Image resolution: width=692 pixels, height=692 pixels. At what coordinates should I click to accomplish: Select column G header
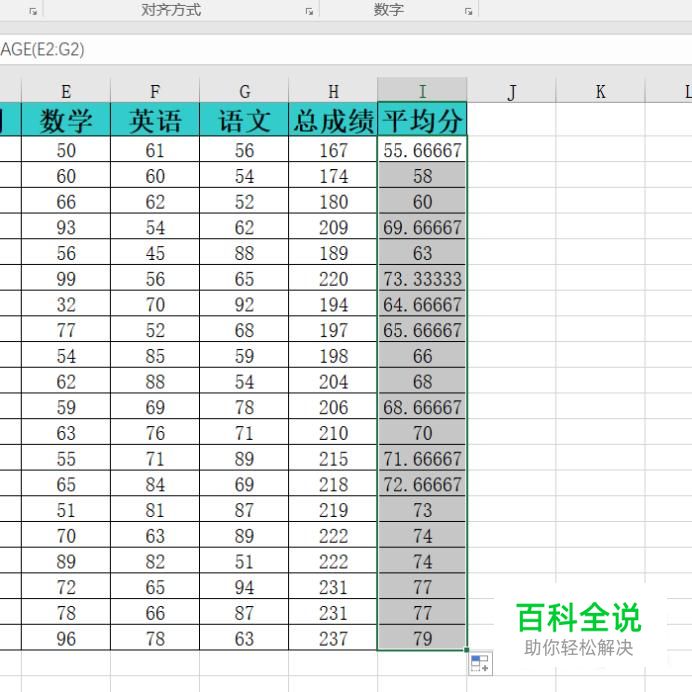click(244, 91)
